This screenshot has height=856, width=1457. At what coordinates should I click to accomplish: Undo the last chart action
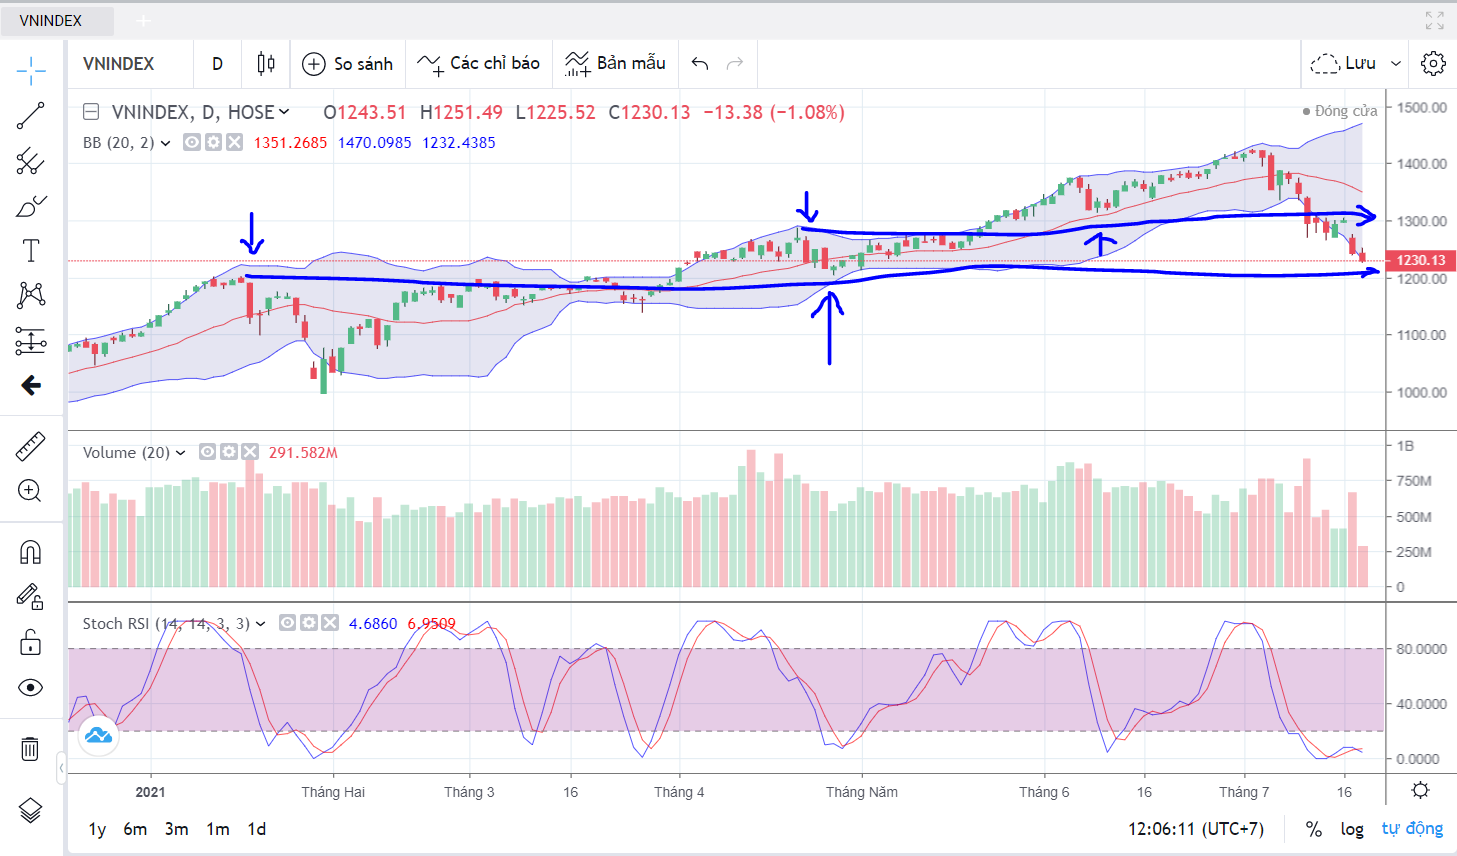[x=700, y=64]
